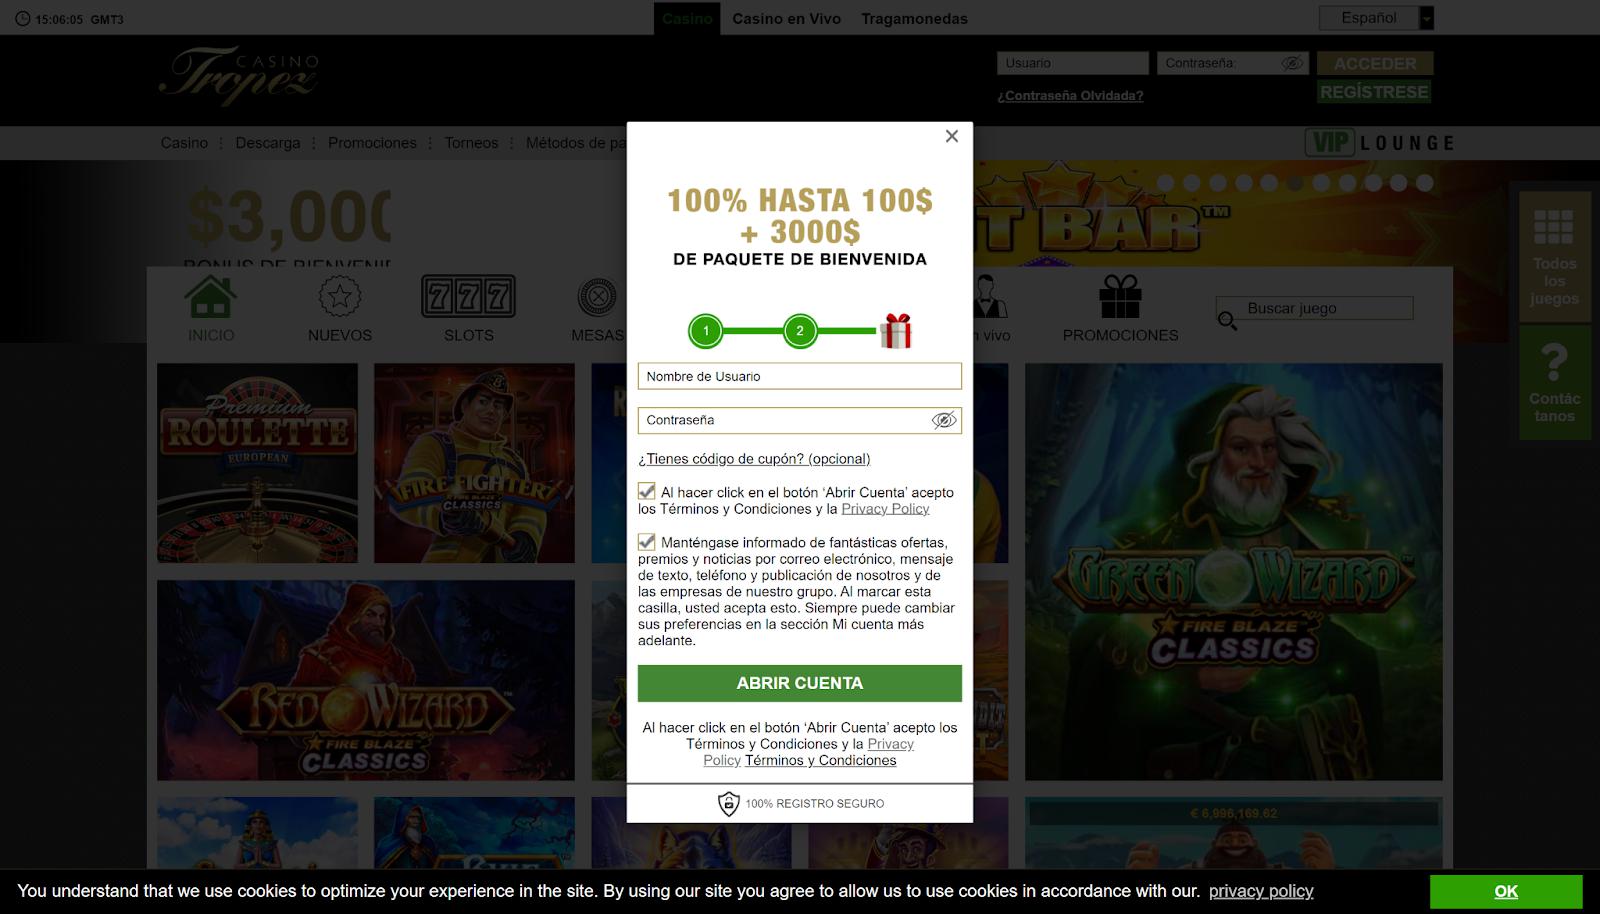This screenshot has width=1600, height=914.
Task: Open the Green Wizard game thumbnail
Action: click(1234, 571)
